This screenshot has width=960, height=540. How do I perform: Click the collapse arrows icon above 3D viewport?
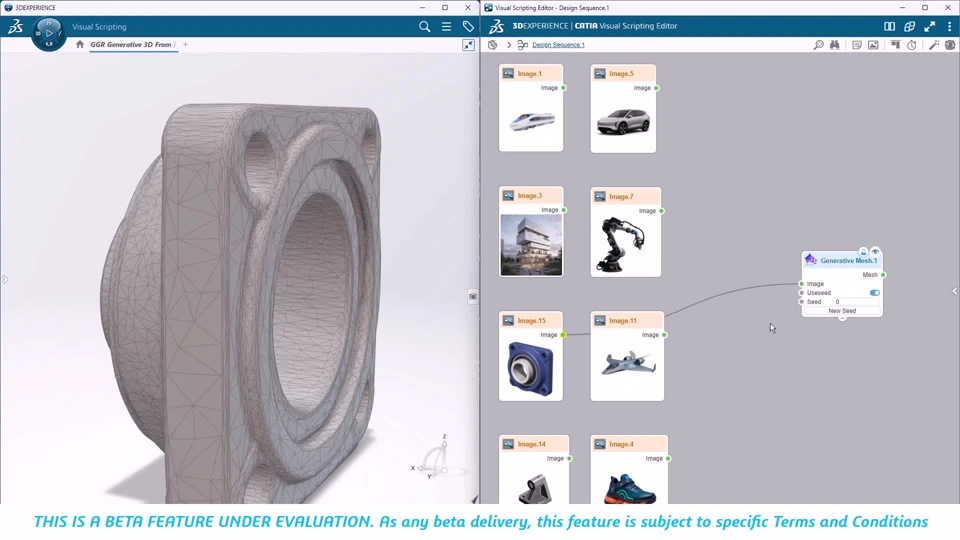[468, 45]
